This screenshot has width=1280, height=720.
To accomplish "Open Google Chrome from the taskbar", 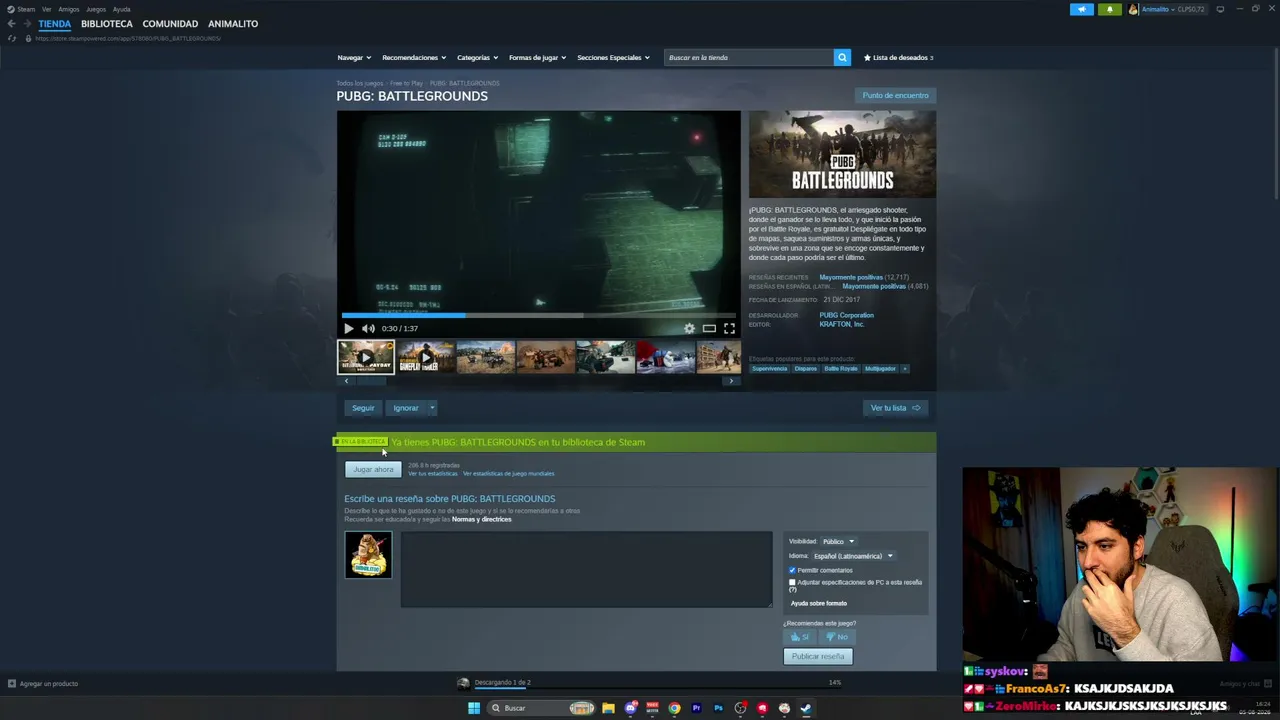I will pos(675,708).
